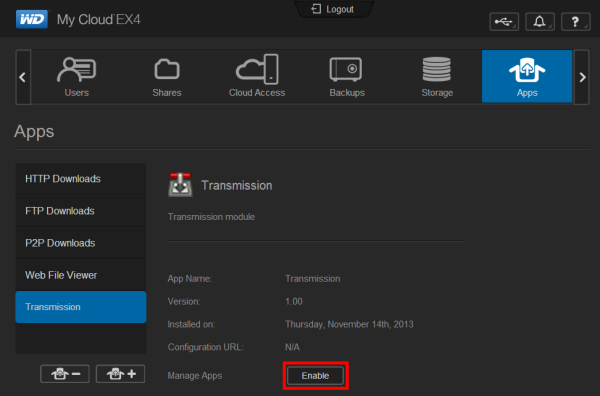Select Web File Viewer in the apps list

pos(81,275)
